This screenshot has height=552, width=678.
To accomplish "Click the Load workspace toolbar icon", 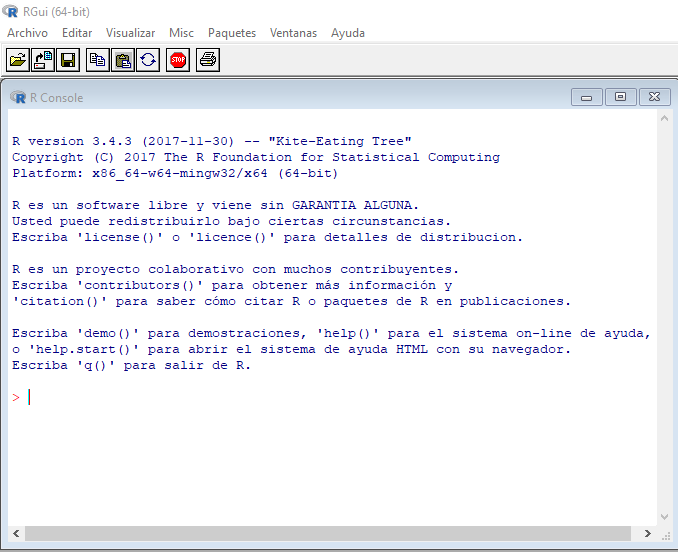I will pyautogui.click(x=43, y=60).
